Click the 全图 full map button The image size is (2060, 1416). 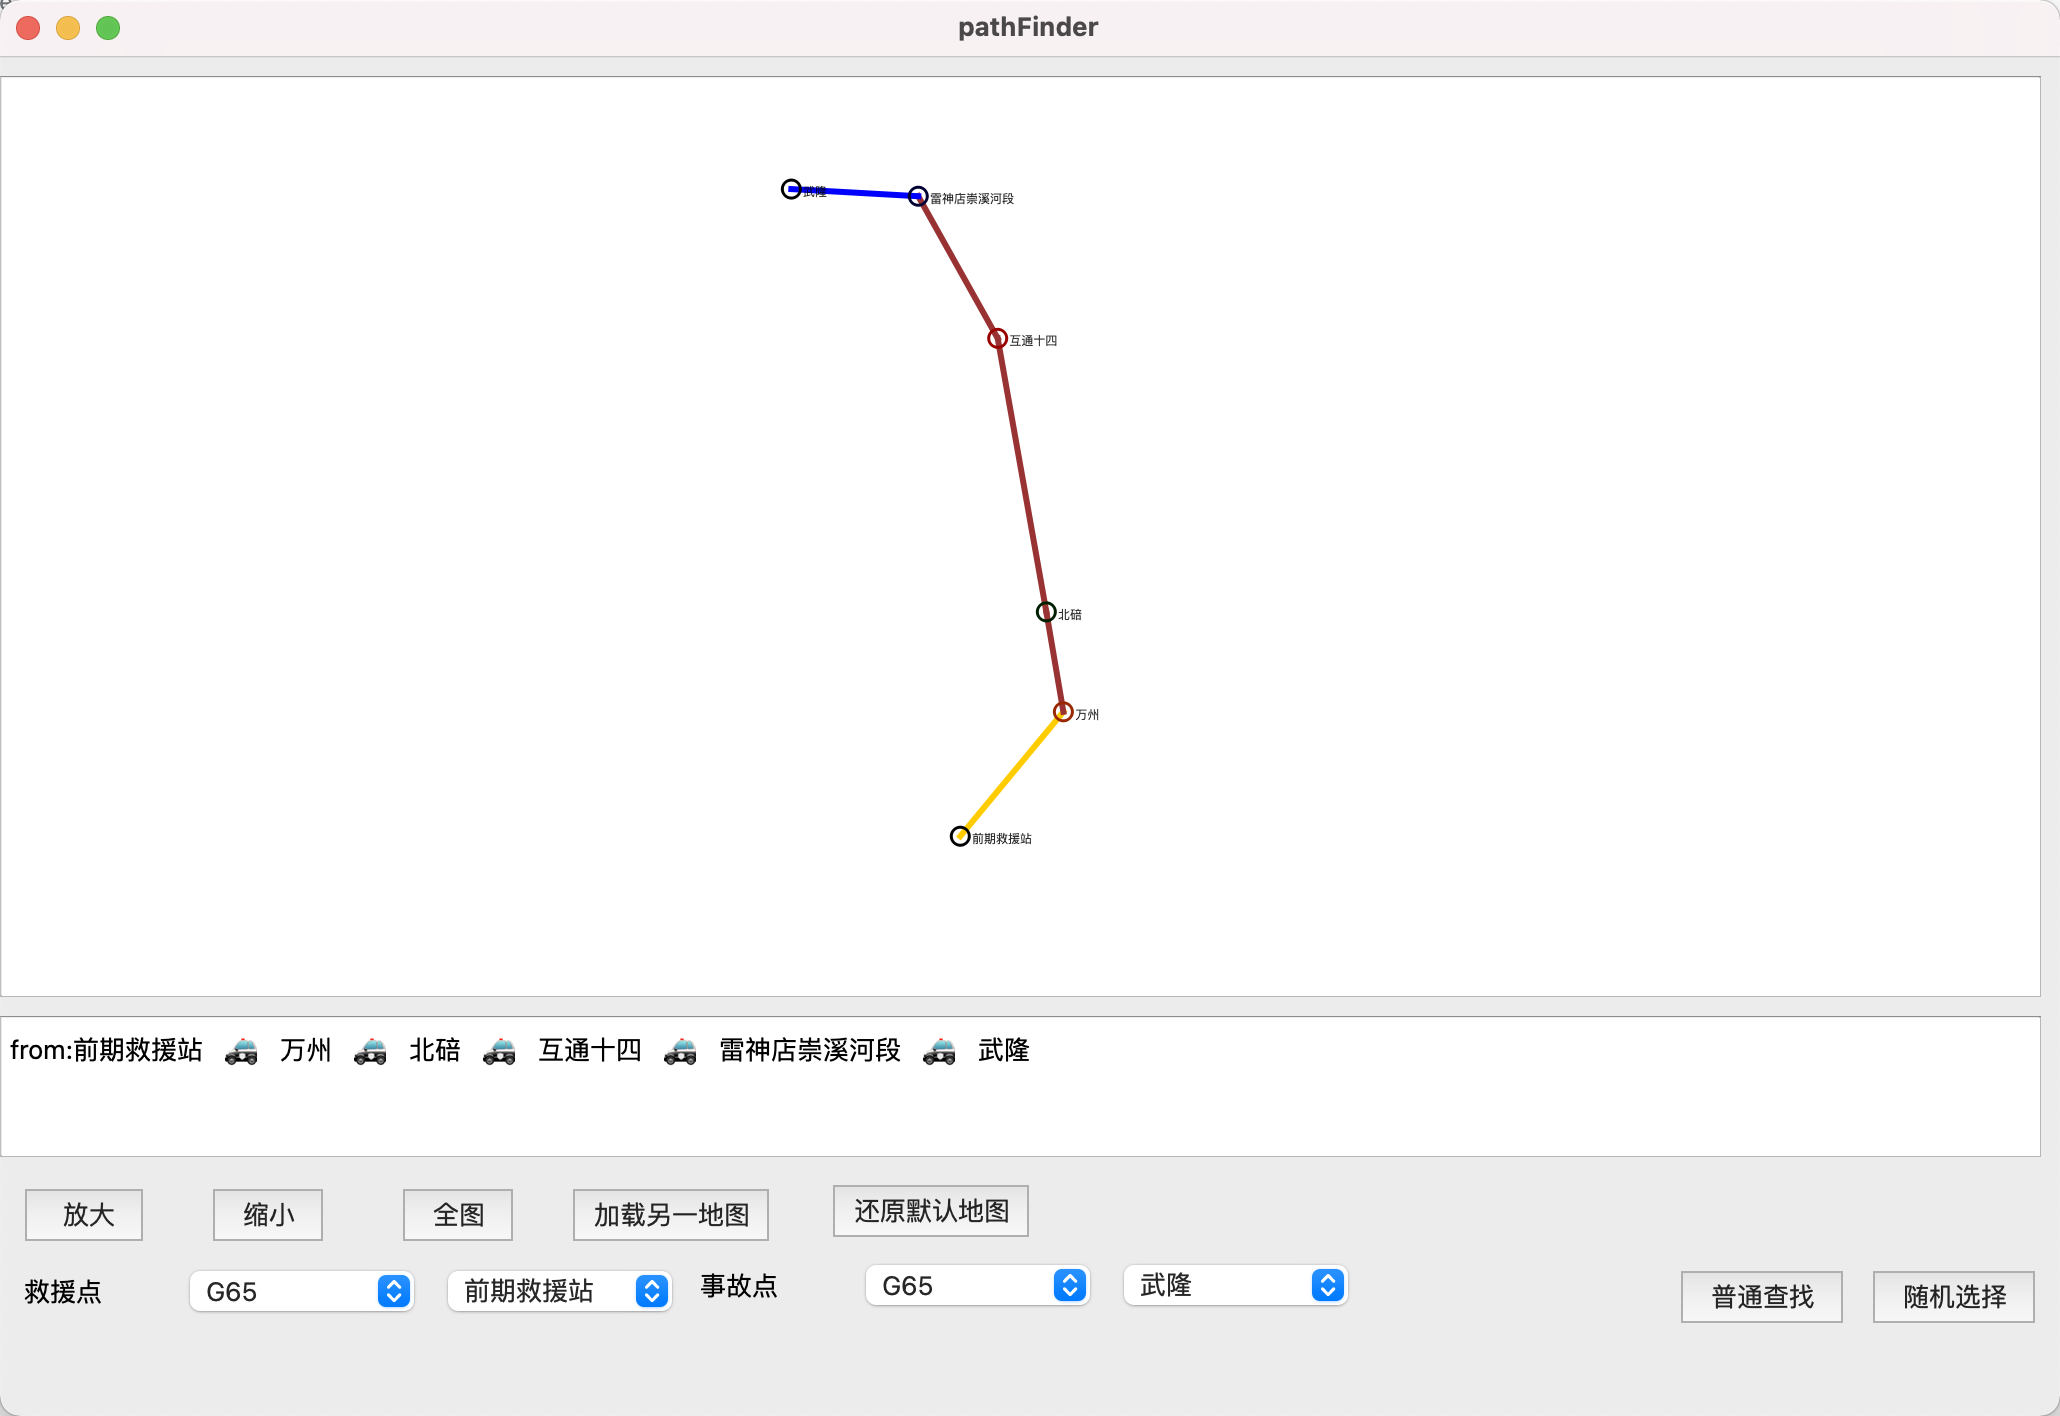click(457, 1214)
